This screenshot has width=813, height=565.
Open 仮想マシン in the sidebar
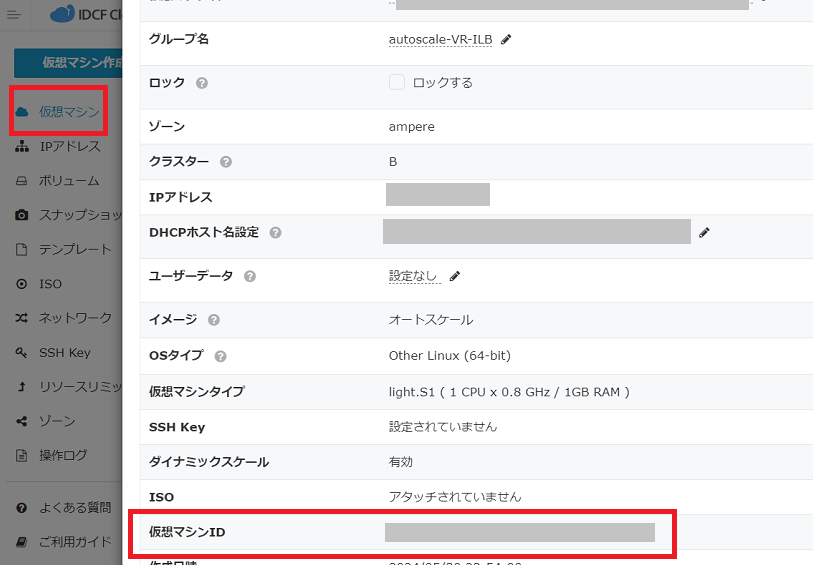click(68, 112)
